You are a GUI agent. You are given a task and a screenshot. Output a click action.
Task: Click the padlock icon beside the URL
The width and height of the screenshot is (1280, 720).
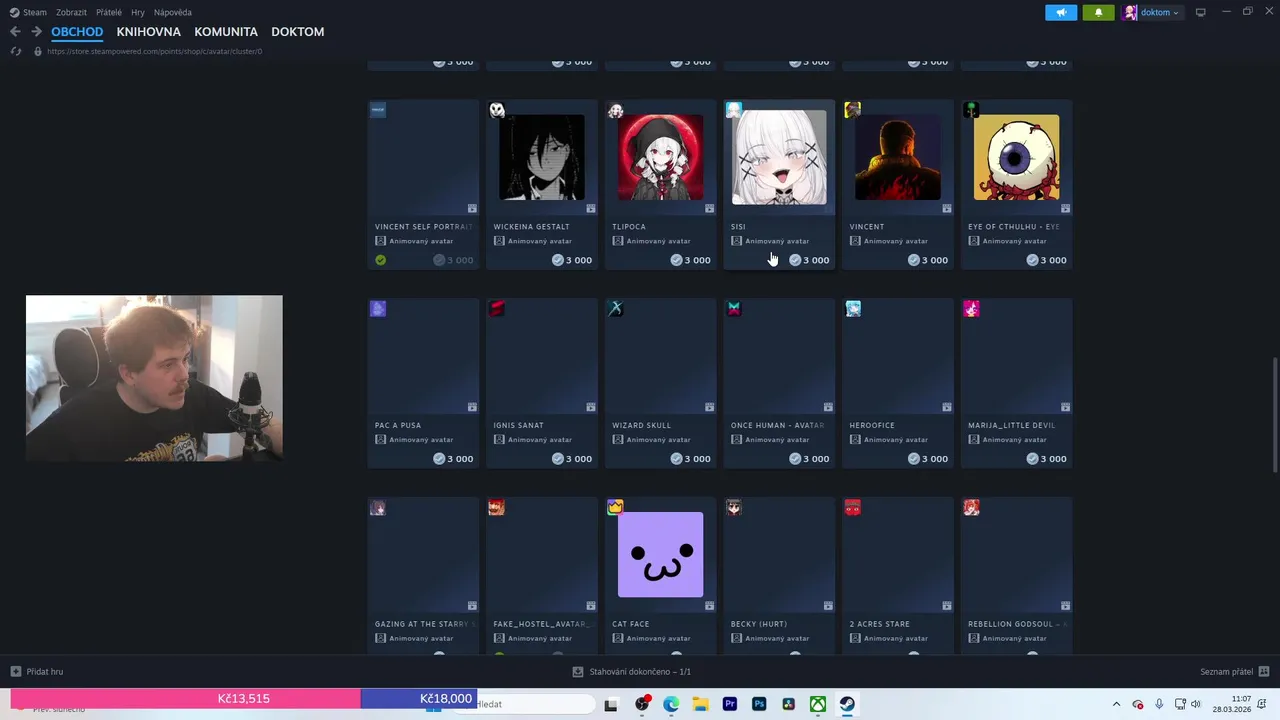[x=38, y=51]
